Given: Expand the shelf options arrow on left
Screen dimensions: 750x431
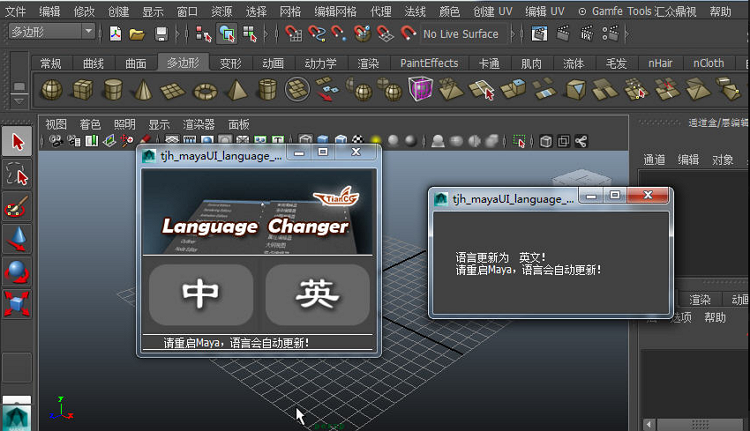Looking at the screenshot, I should (19, 100).
